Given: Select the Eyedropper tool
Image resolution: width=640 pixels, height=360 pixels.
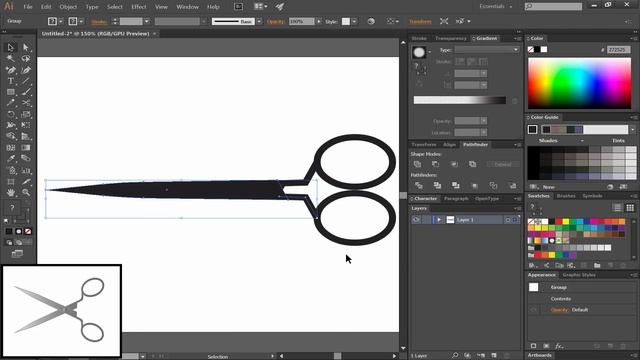Looking at the screenshot, I should (11, 158).
